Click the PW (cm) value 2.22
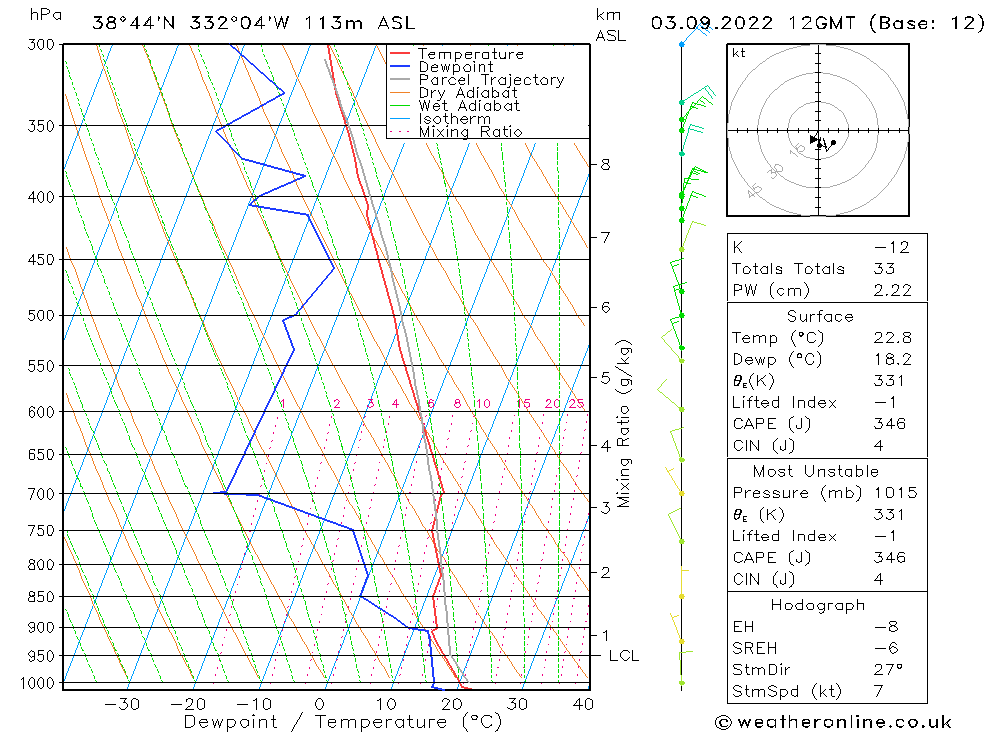Image resolution: width=1000 pixels, height=733 pixels. coord(893,290)
